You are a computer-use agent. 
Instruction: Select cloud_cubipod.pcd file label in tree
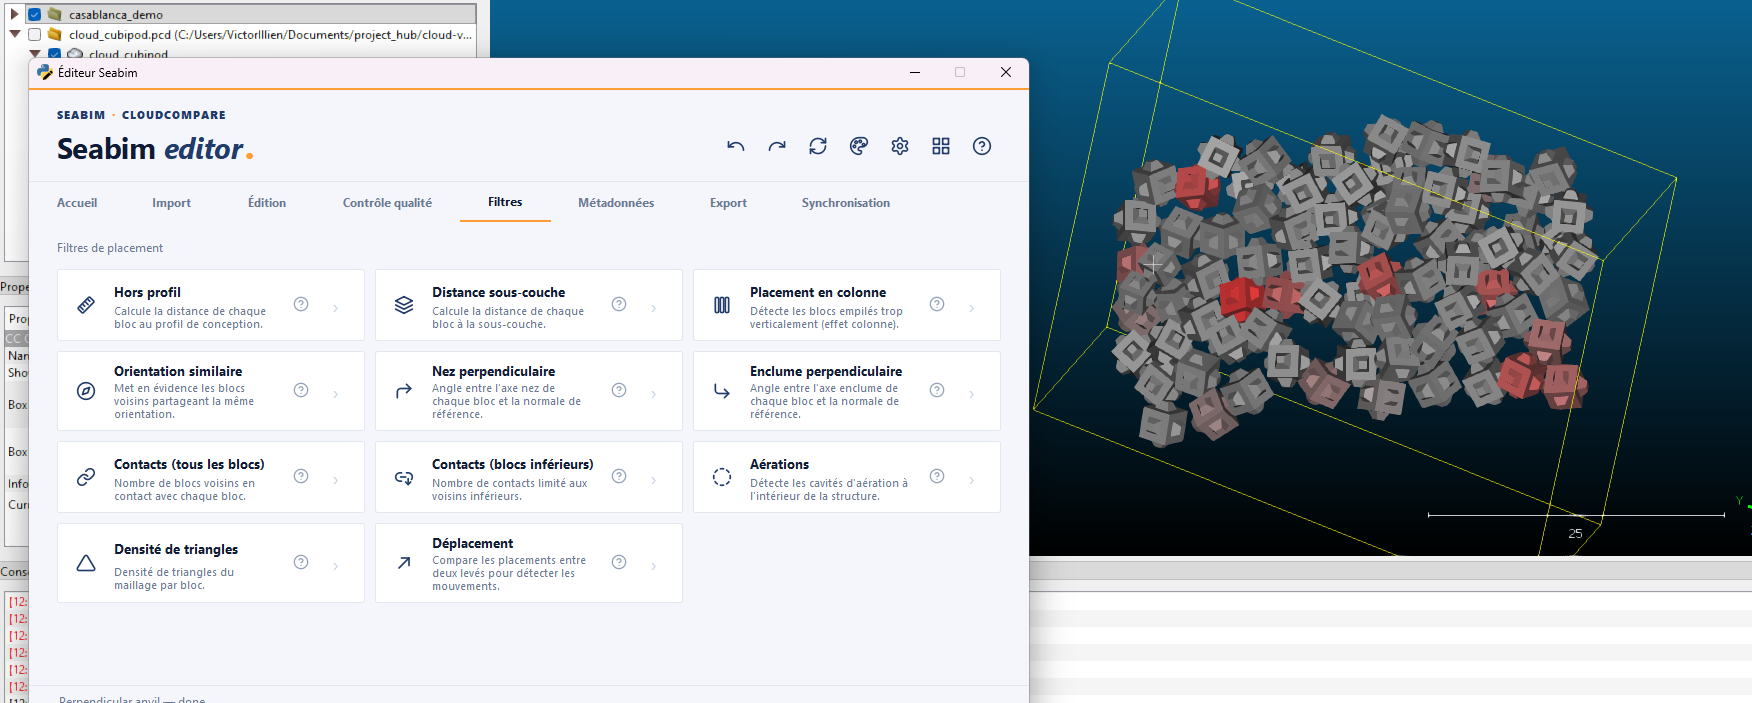pyautogui.click(x=270, y=34)
